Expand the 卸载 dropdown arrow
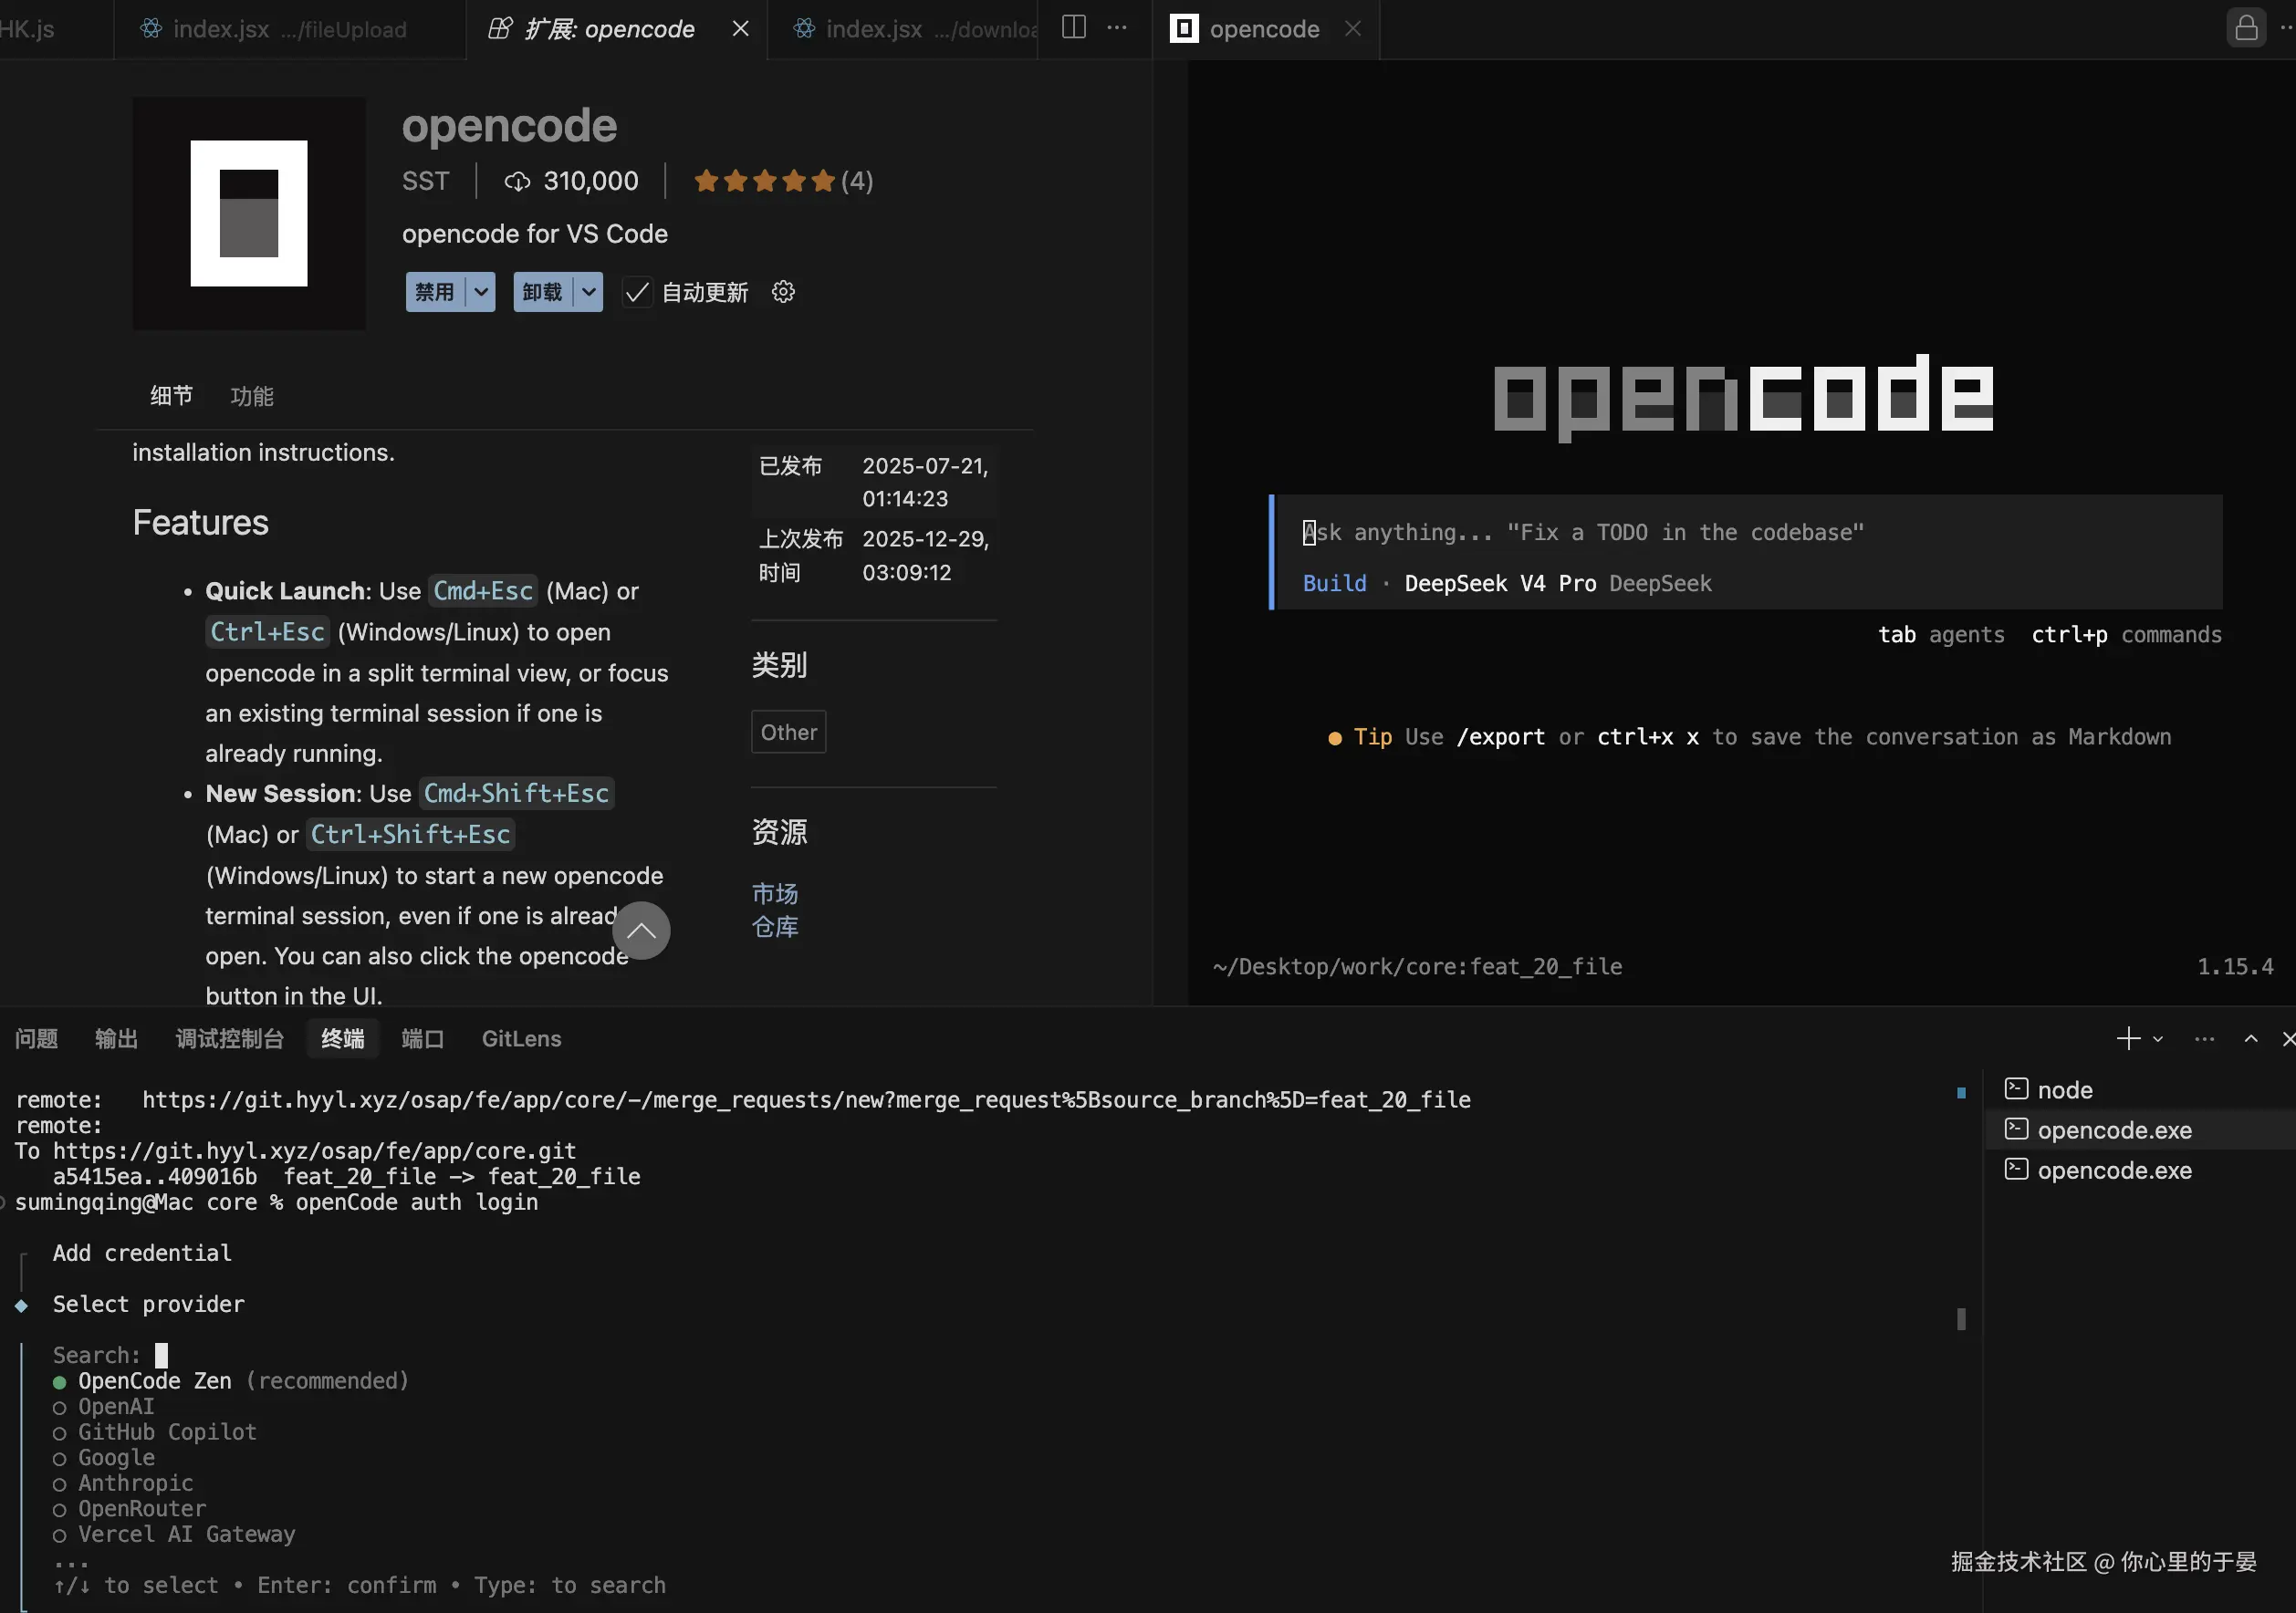The width and height of the screenshot is (2296, 1613). pos(589,292)
